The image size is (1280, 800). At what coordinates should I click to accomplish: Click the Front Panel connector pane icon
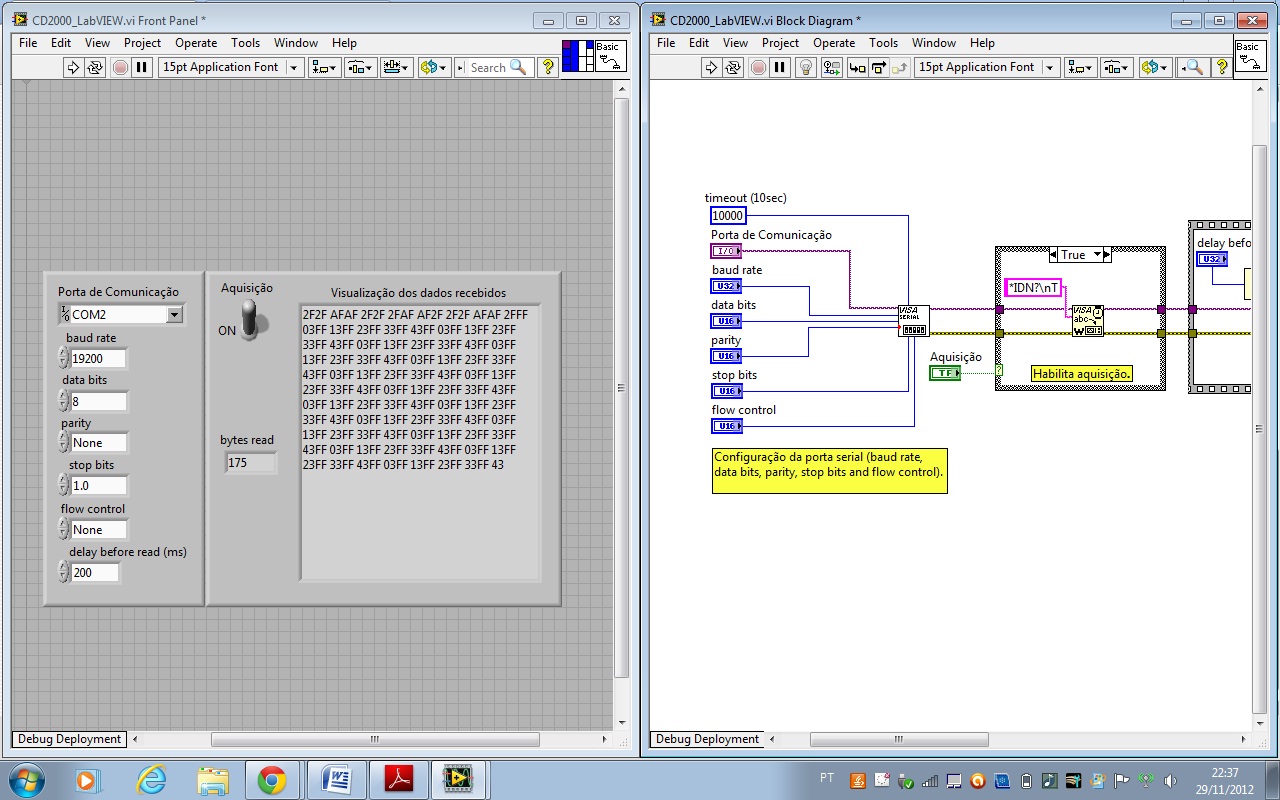click(x=577, y=56)
